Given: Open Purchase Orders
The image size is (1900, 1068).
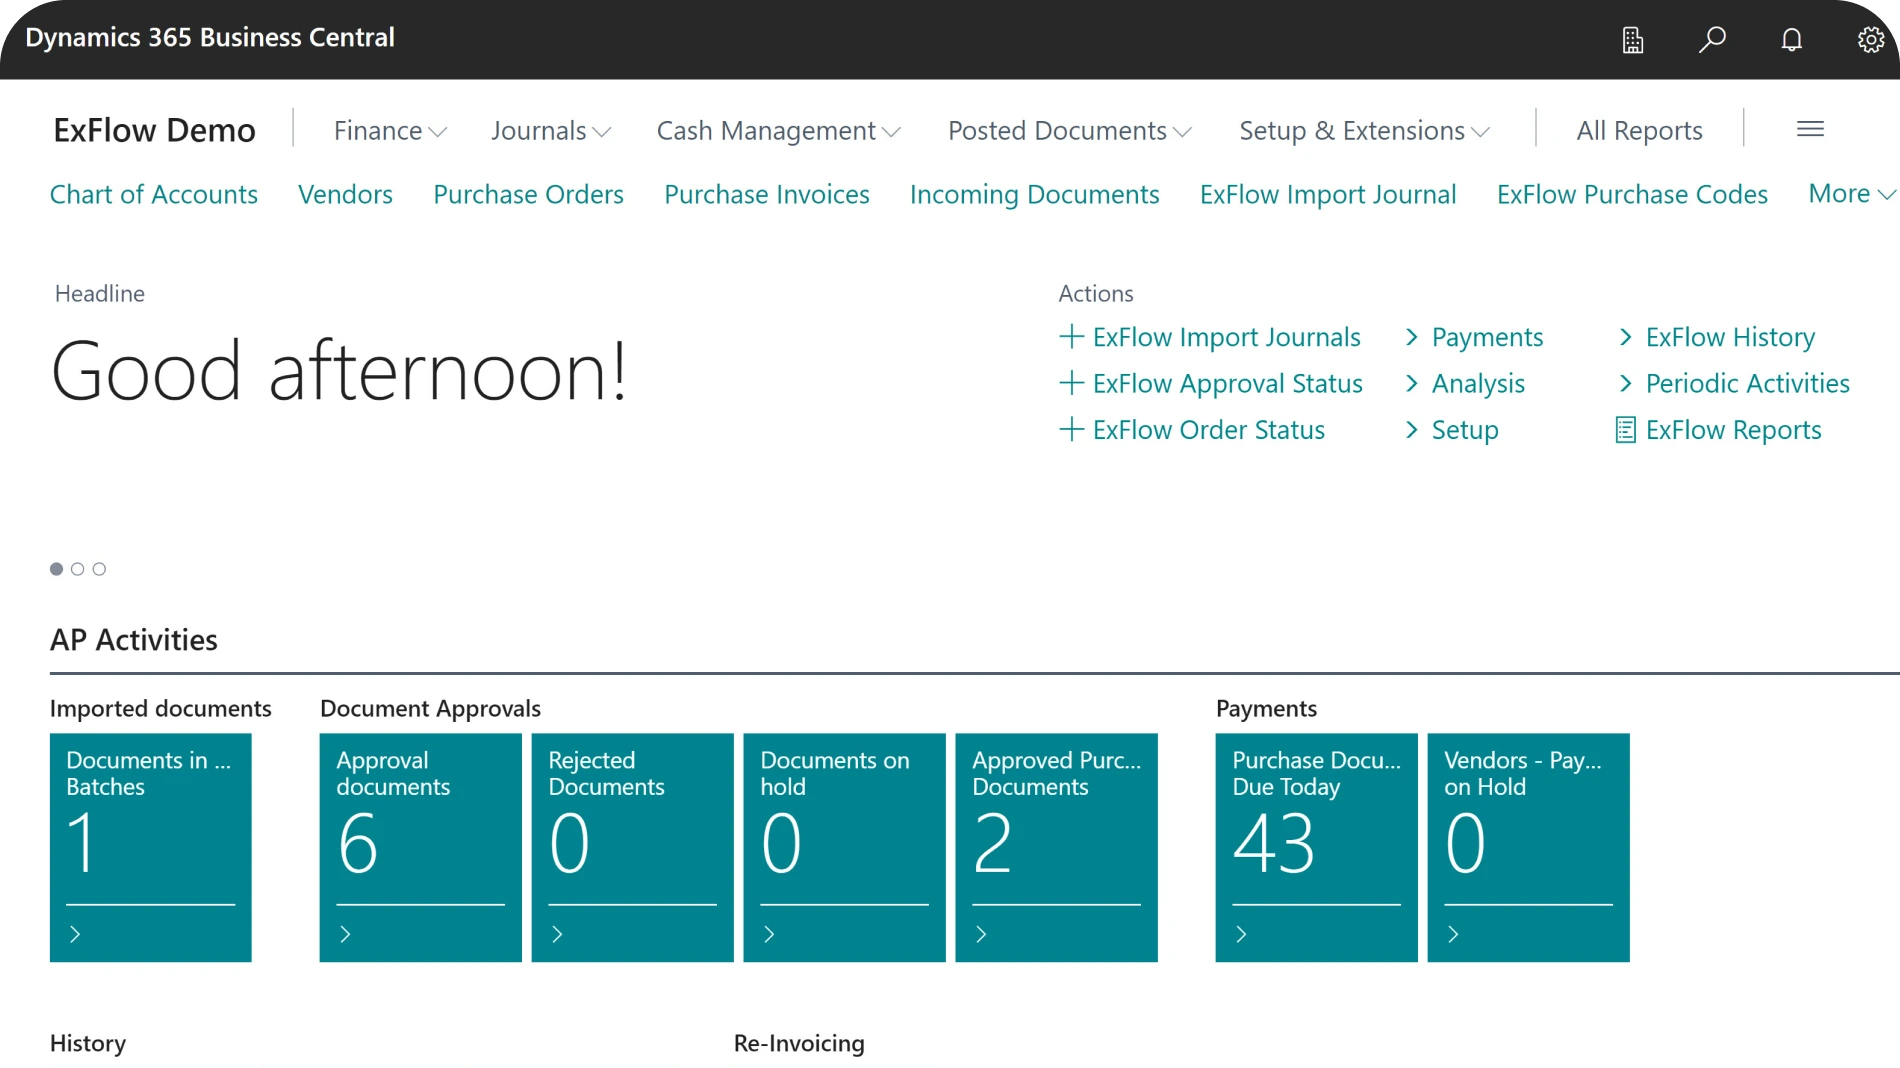Looking at the screenshot, I should pyautogui.click(x=528, y=194).
